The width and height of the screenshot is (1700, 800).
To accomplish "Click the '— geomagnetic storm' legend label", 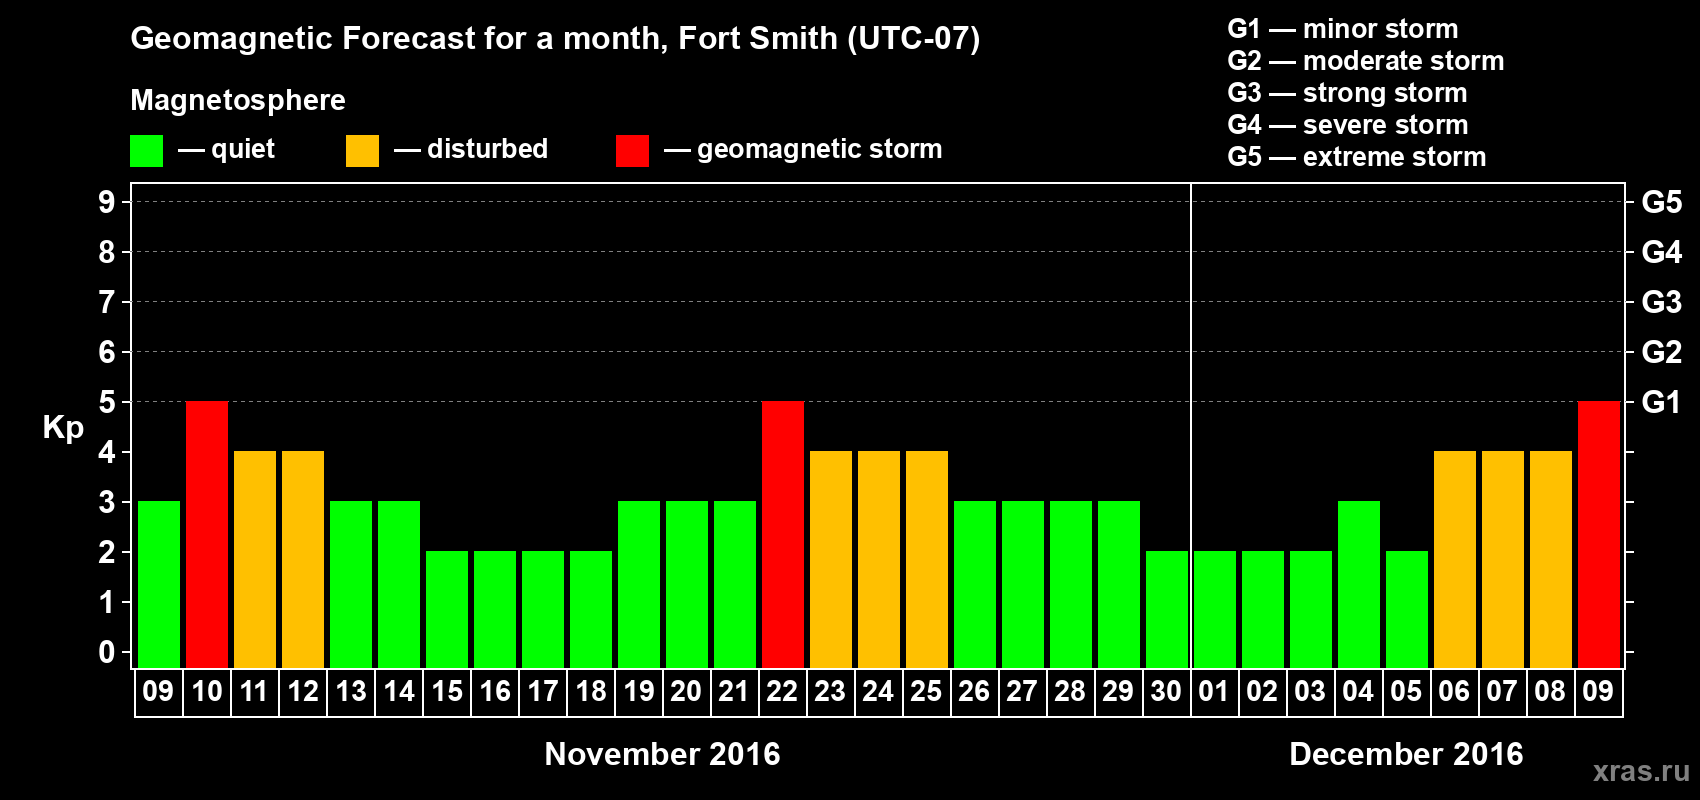I will click(803, 150).
